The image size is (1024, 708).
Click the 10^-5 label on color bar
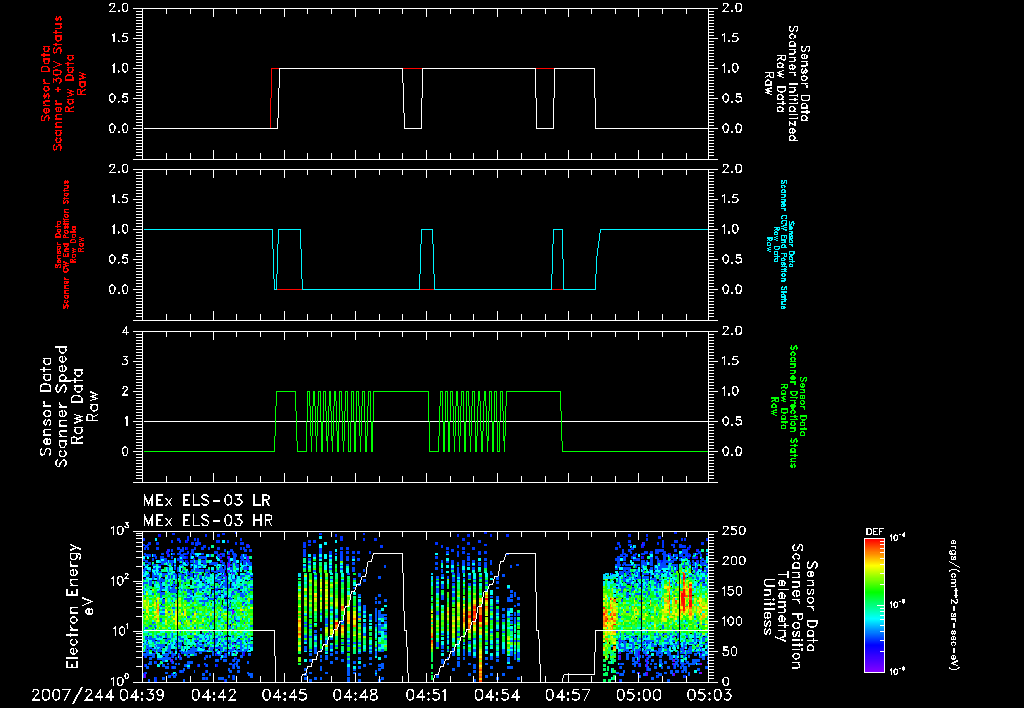click(x=898, y=604)
